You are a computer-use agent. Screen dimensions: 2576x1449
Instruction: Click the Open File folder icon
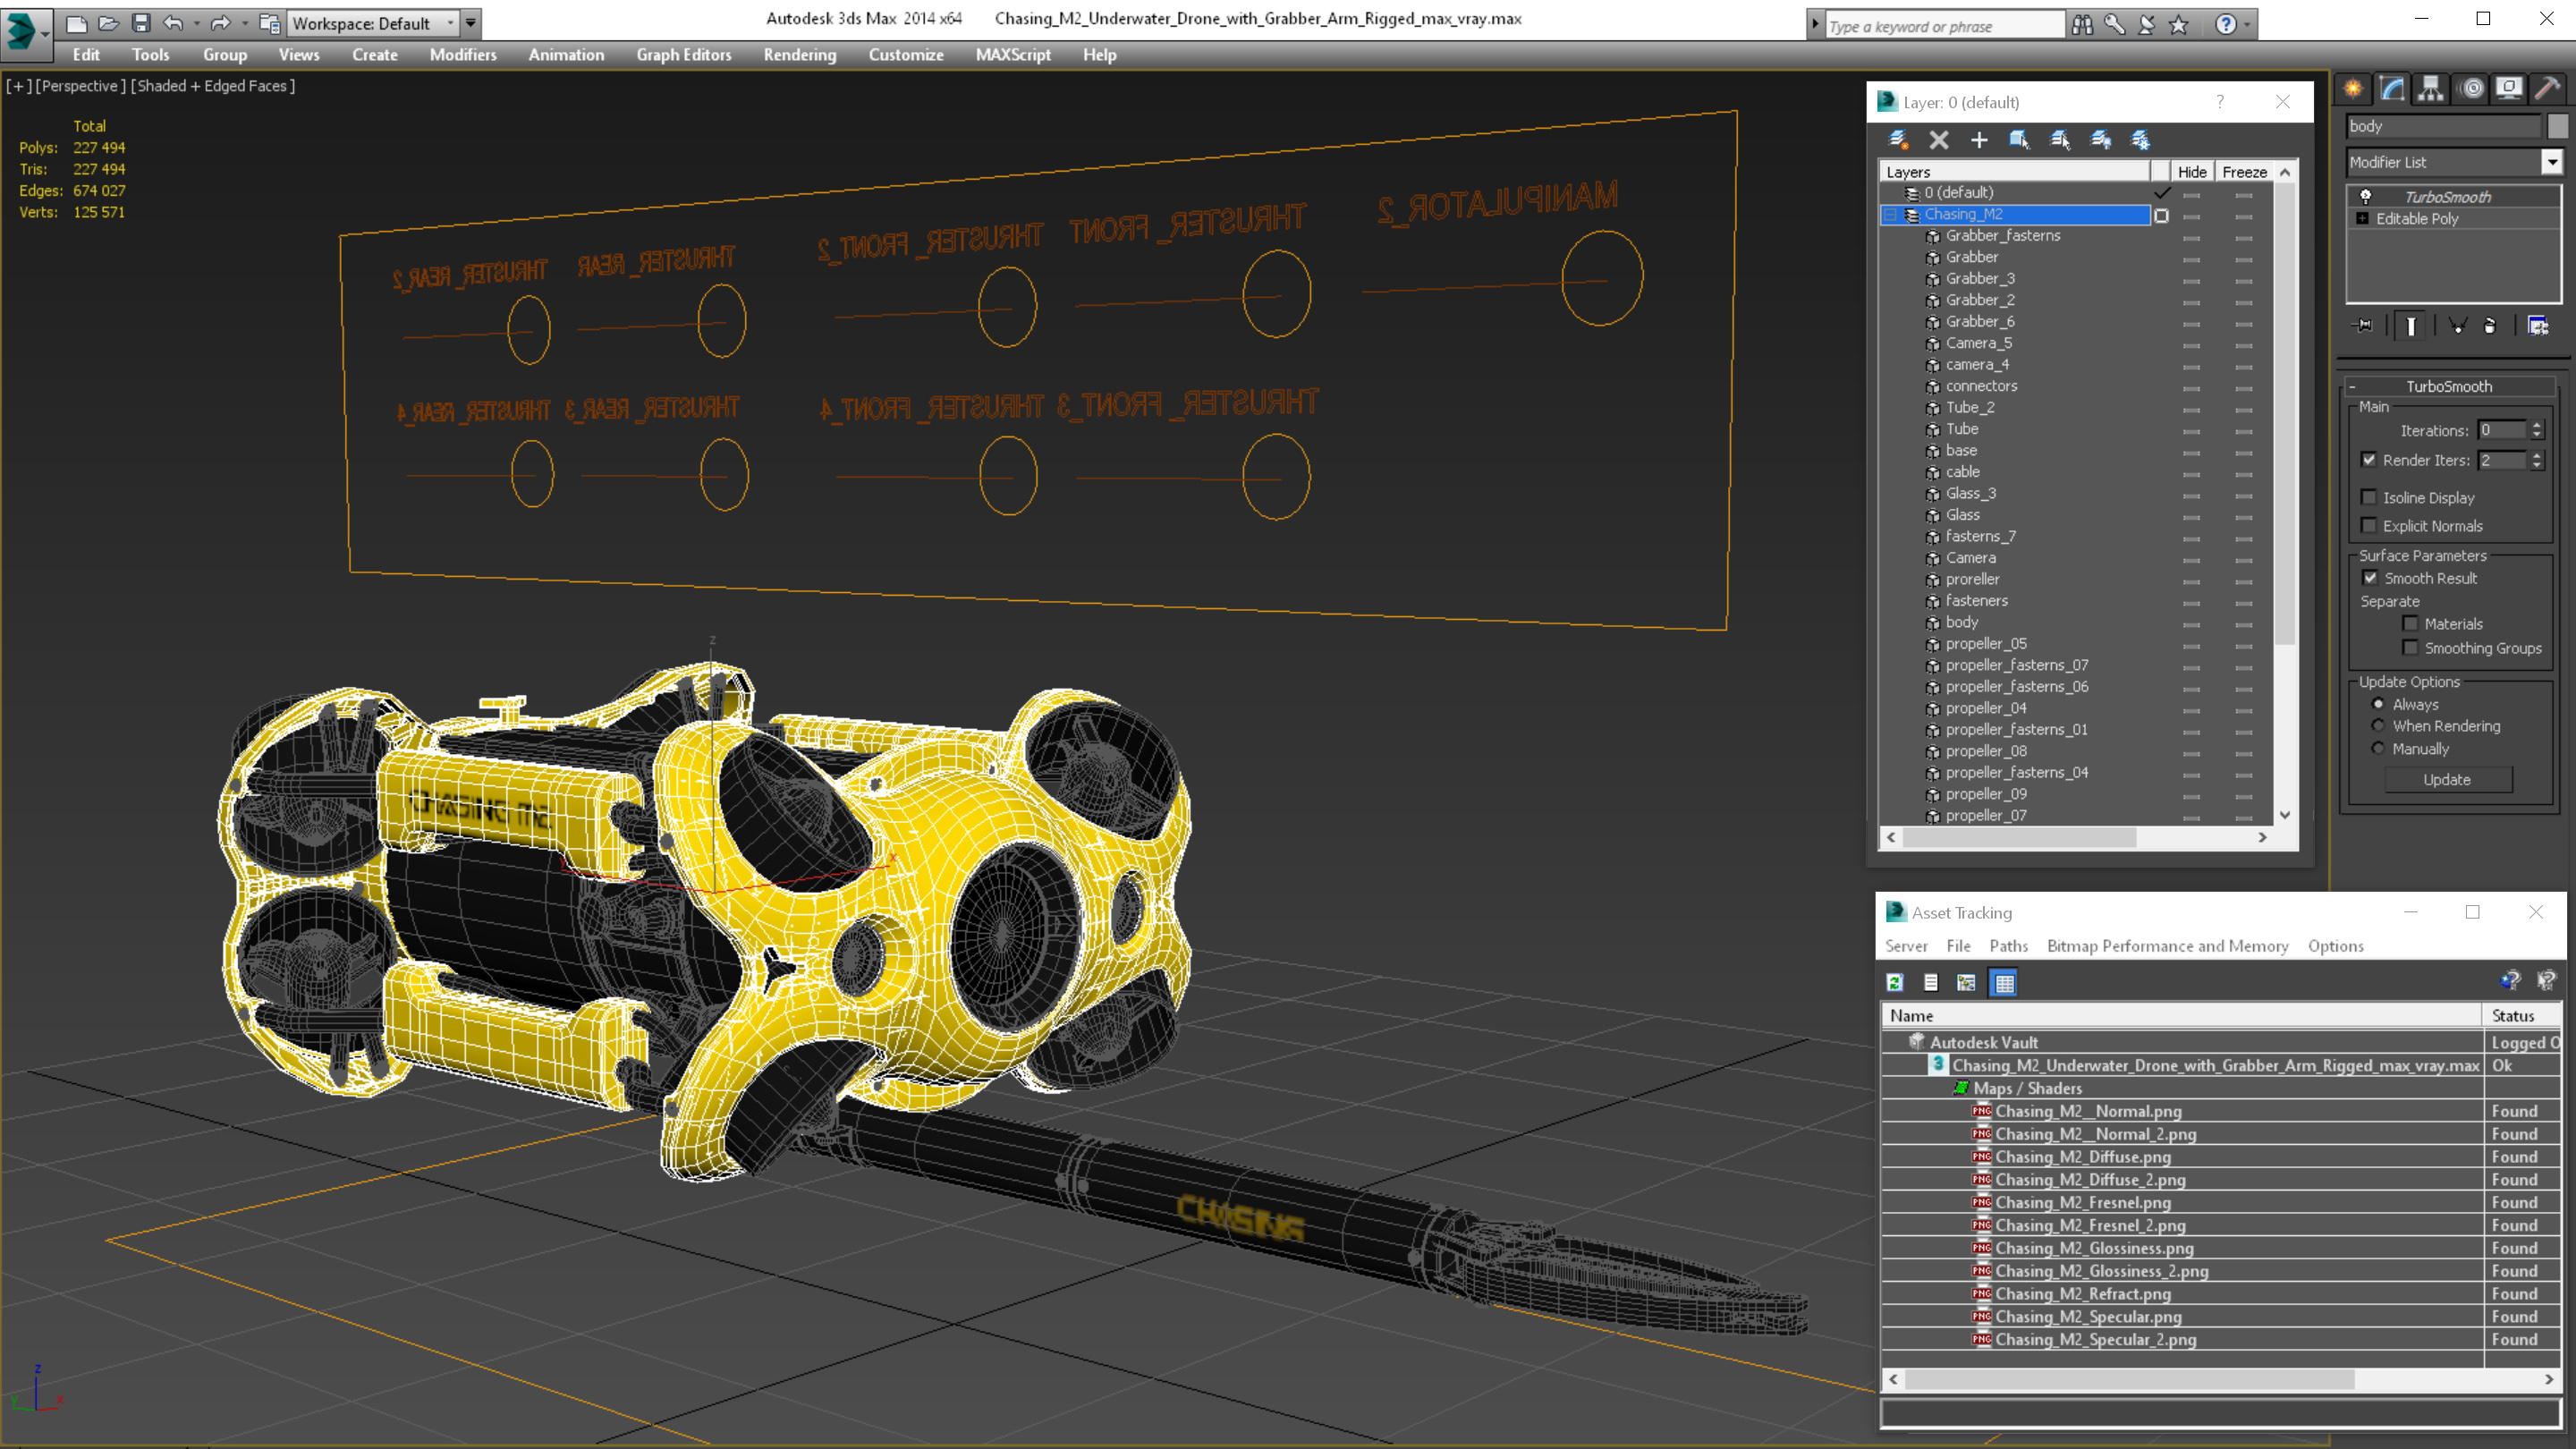tap(108, 23)
